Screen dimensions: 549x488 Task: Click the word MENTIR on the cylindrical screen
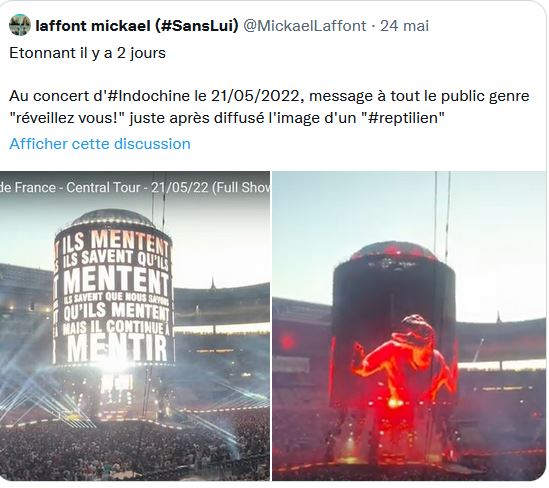pos(117,348)
